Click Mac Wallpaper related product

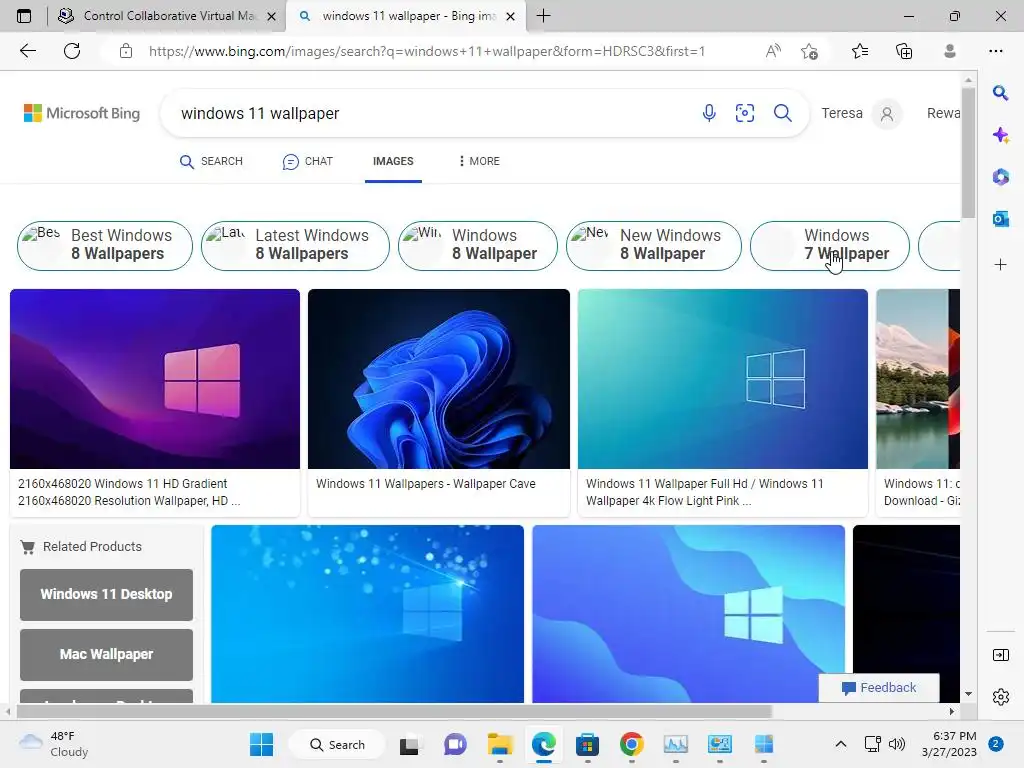pyautogui.click(x=106, y=654)
